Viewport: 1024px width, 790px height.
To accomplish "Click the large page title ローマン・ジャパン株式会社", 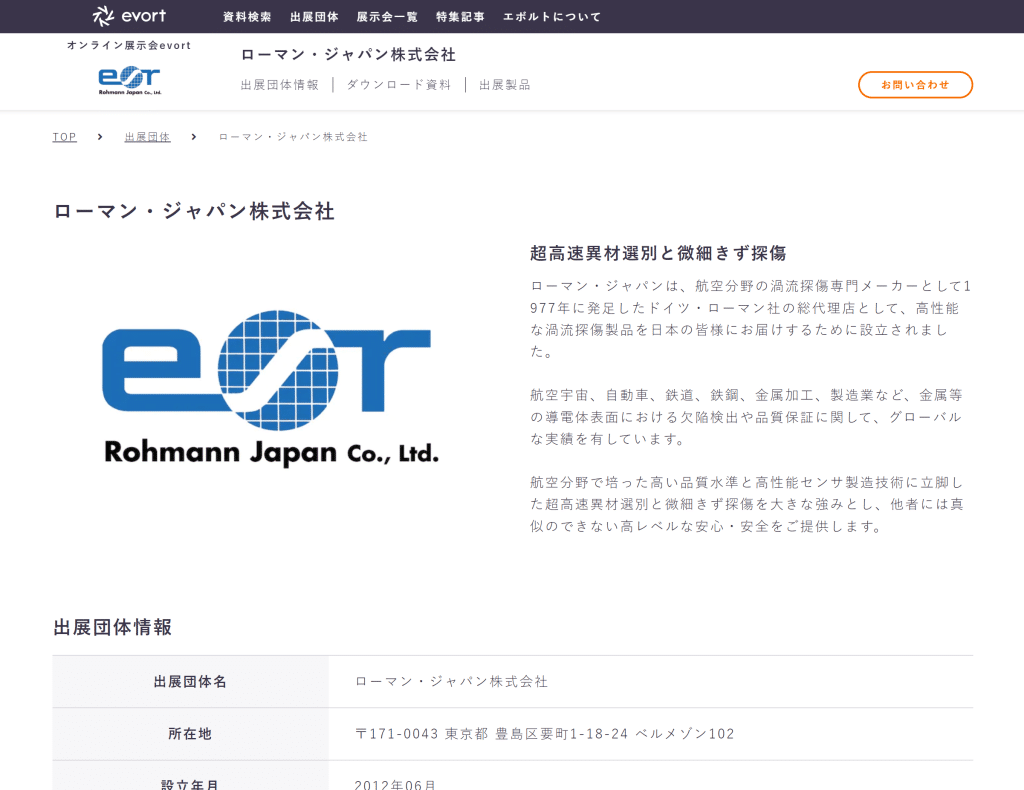I will click(x=194, y=212).
